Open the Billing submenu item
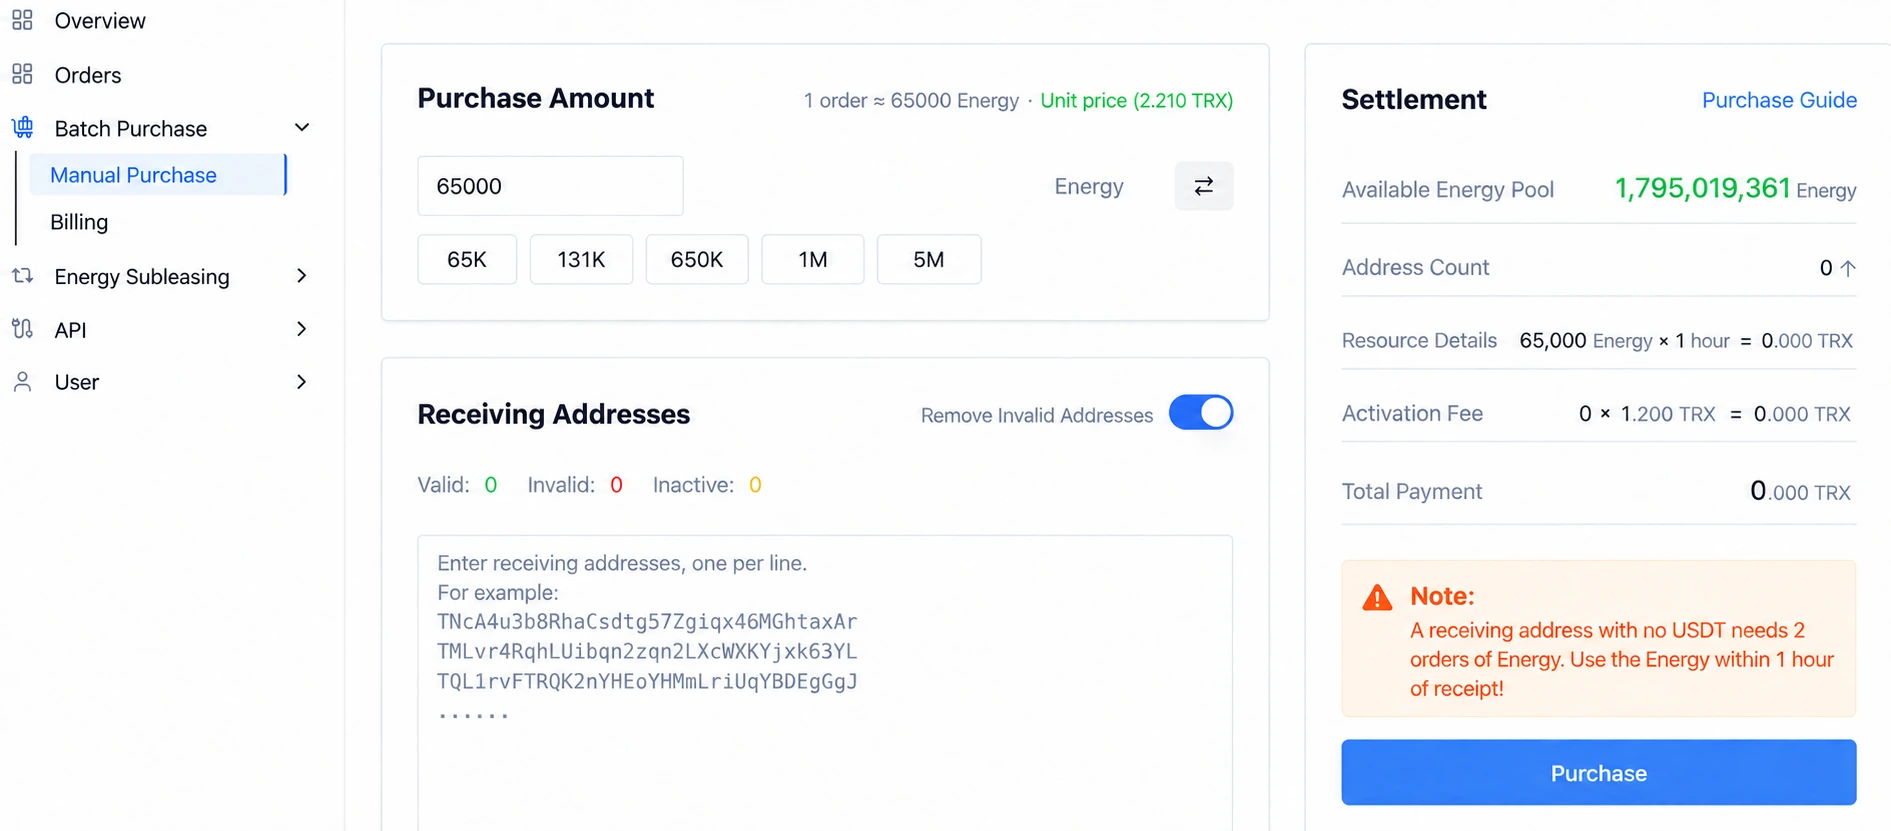 [x=79, y=222]
